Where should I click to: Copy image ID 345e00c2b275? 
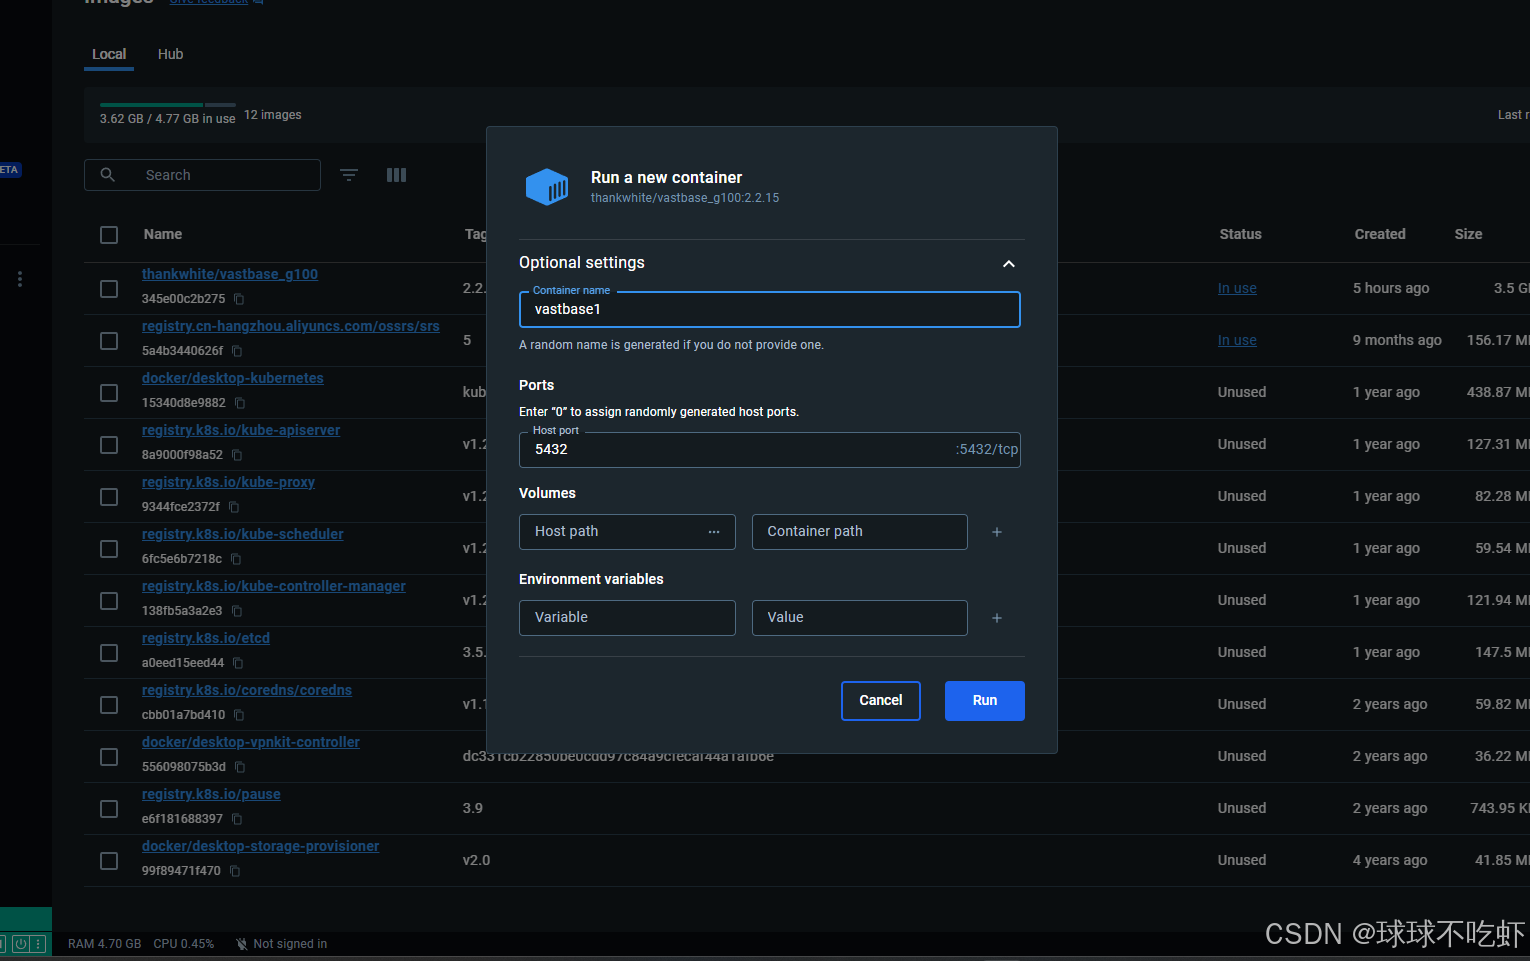coord(239,299)
